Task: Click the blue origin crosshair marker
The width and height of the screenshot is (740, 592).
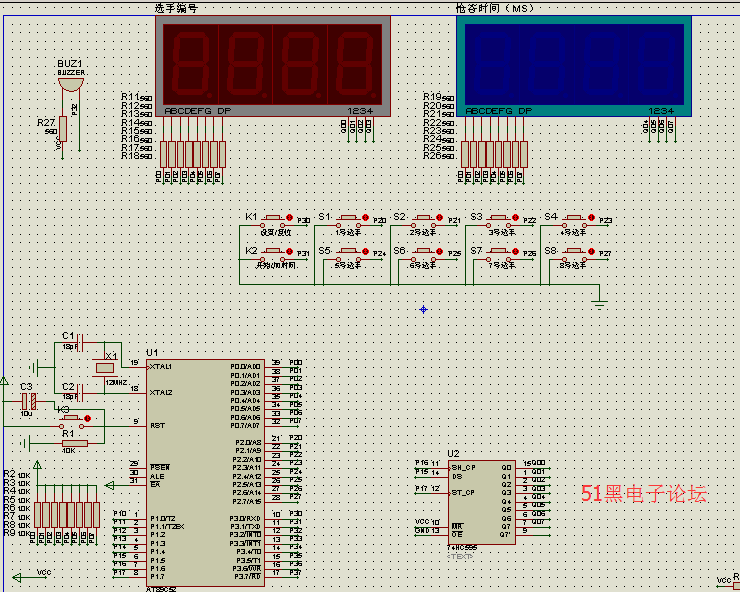Action: (x=423, y=310)
